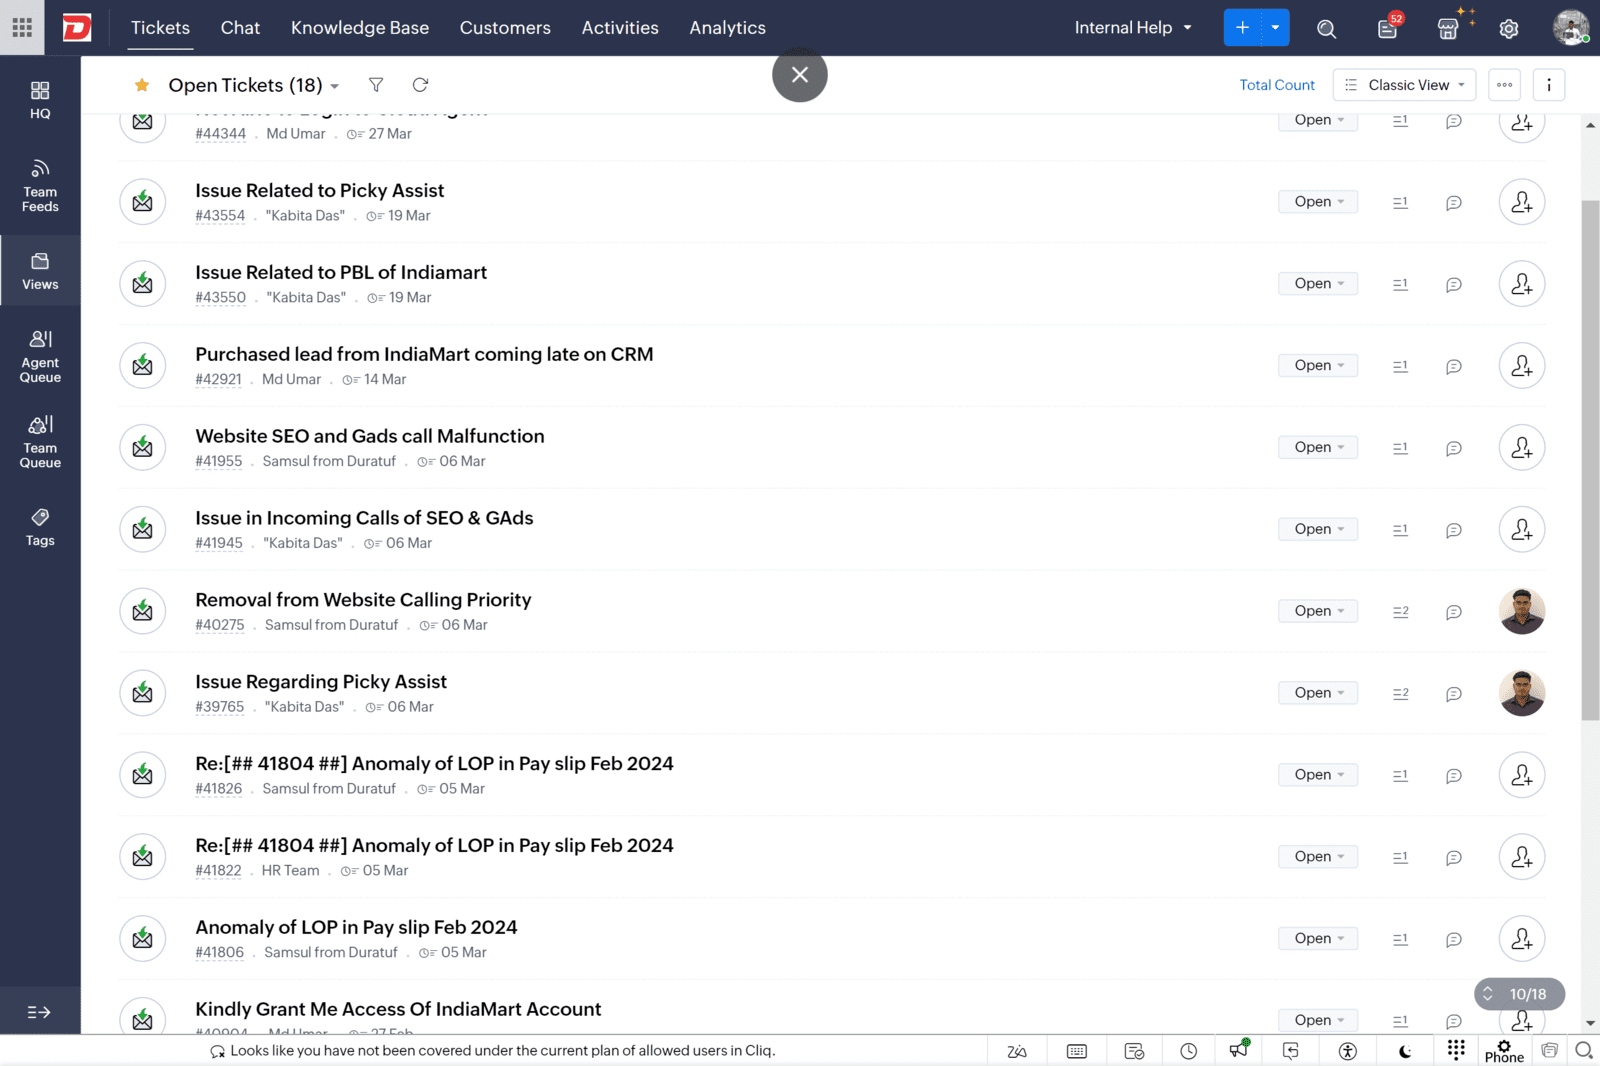Open the settings gear
1600x1066 pixels.
click(x=1509, y=28)
